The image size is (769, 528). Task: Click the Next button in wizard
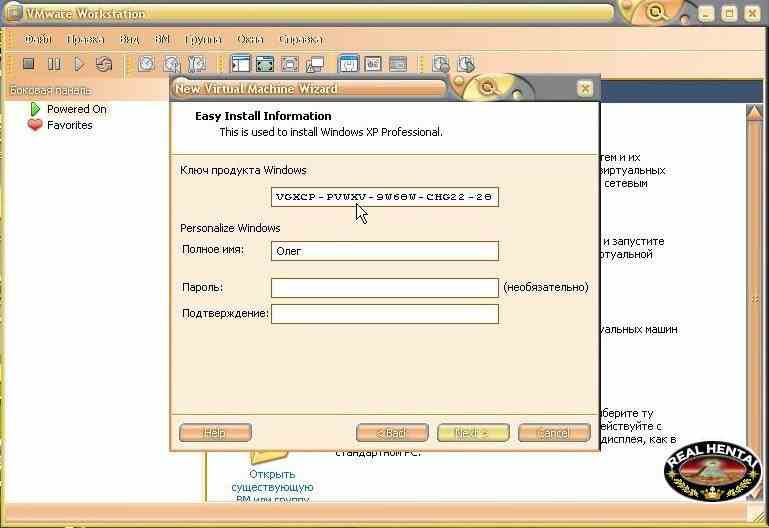tap(473, 433)
